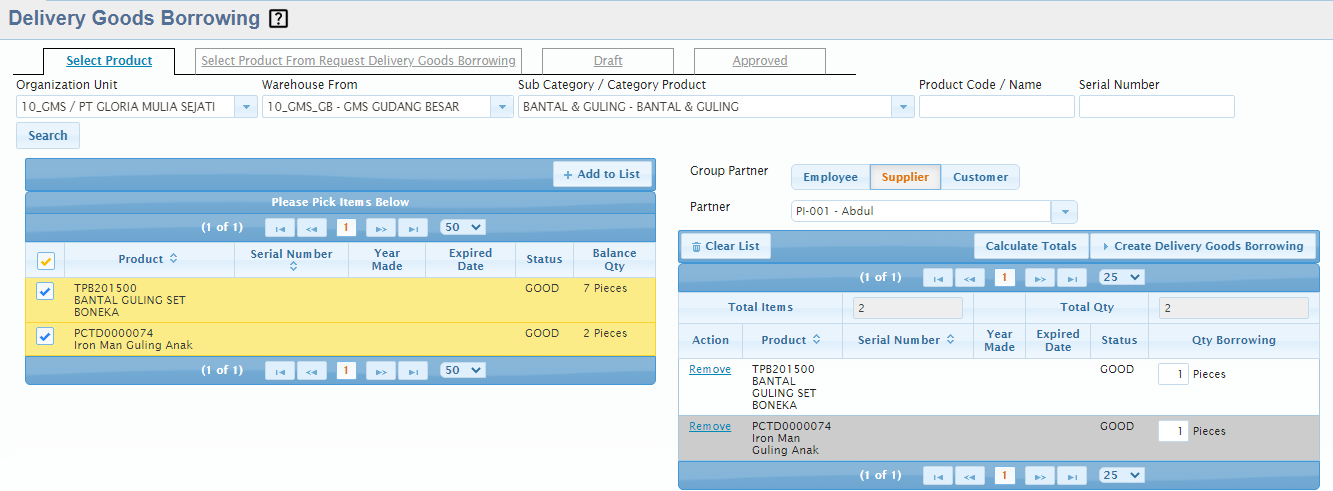
Task: Remove PCTD0000074 from the borrowing list
Action: tap(710, 426)
